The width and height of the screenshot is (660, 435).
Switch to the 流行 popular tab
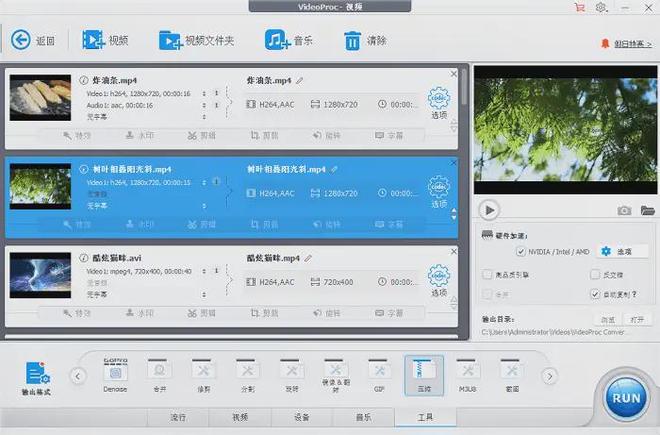tap(178, 417)
